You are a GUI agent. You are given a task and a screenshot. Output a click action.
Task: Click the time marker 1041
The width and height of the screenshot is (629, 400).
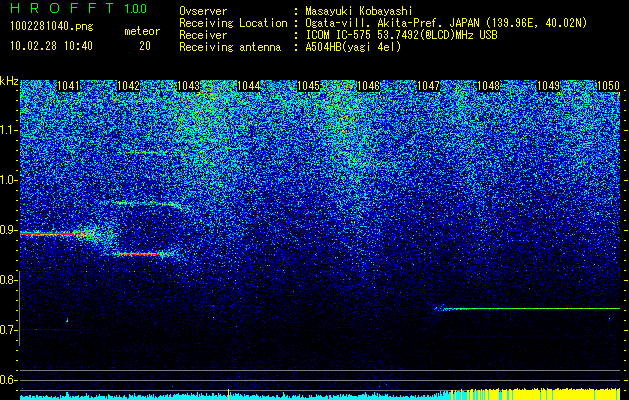[x=69, y=86]
